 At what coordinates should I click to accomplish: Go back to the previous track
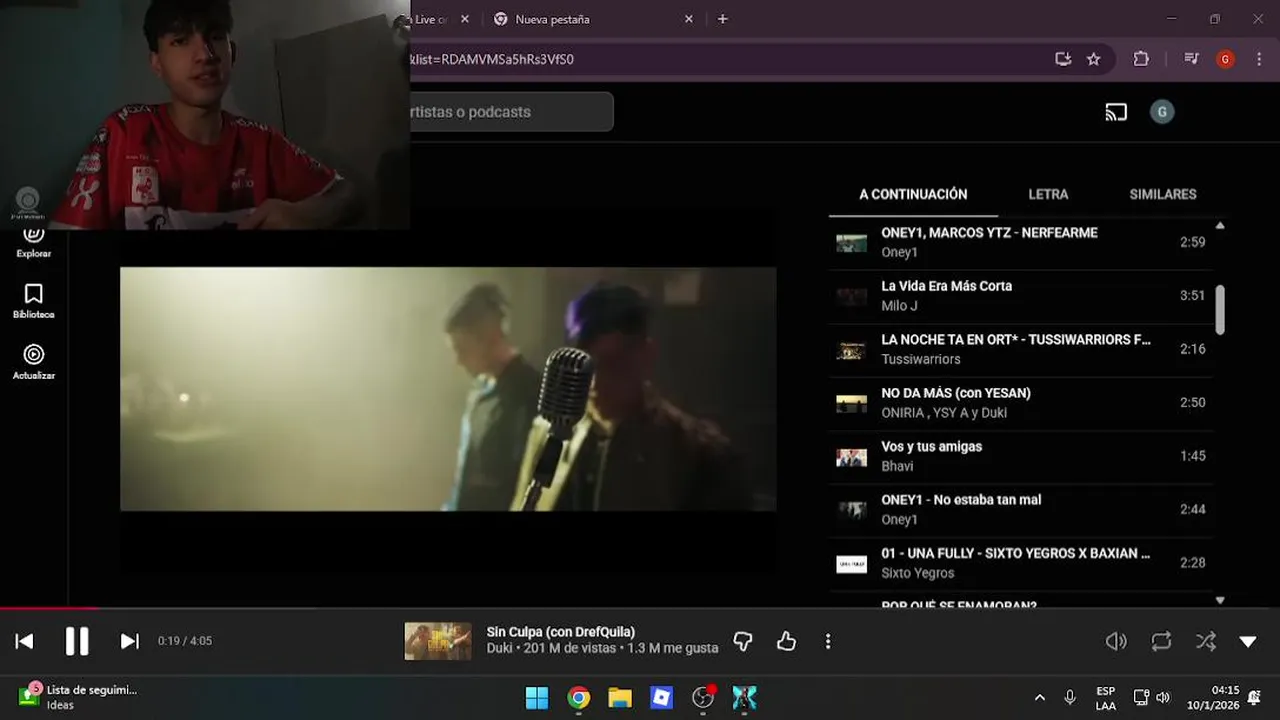point(25,641)
